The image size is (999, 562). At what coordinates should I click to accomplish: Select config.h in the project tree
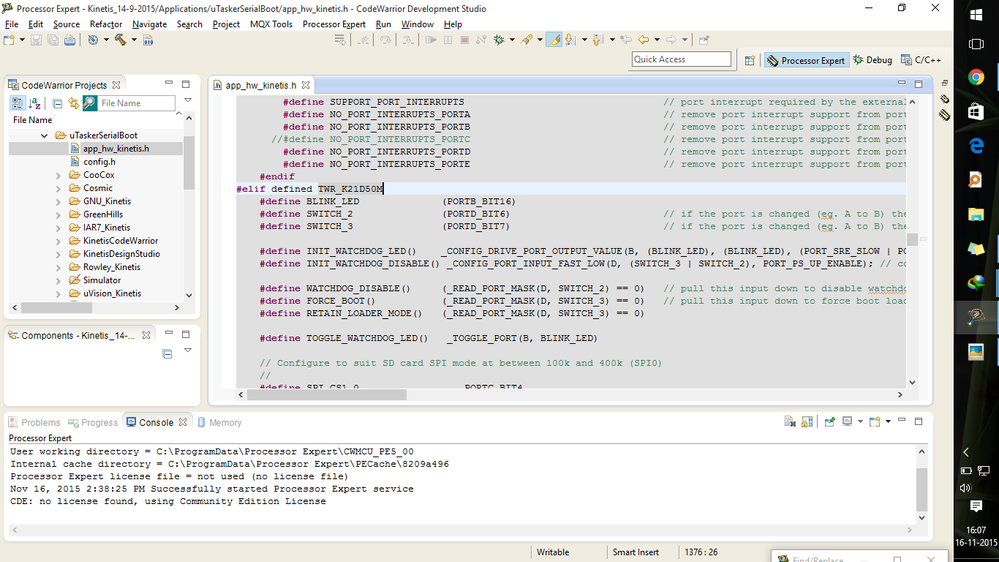click(99, 162)
